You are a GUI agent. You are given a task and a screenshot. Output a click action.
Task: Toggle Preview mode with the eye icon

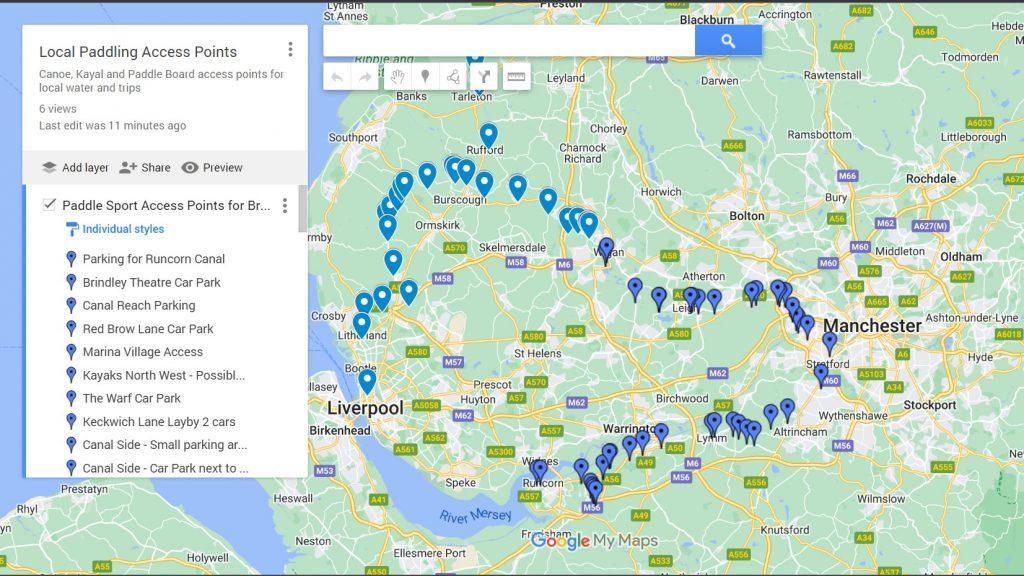(190, 167)
